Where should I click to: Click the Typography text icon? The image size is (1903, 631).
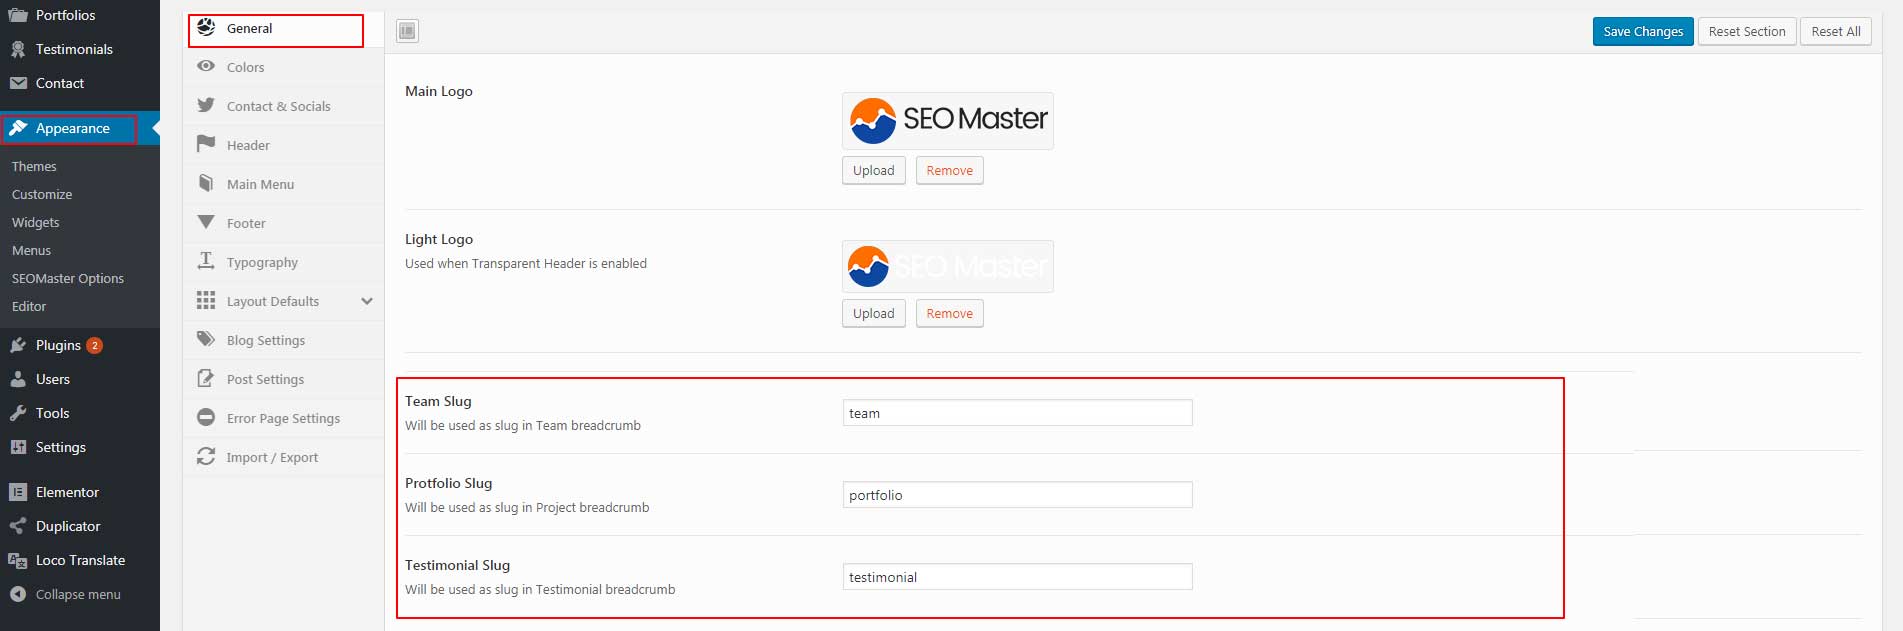point(206,261)
